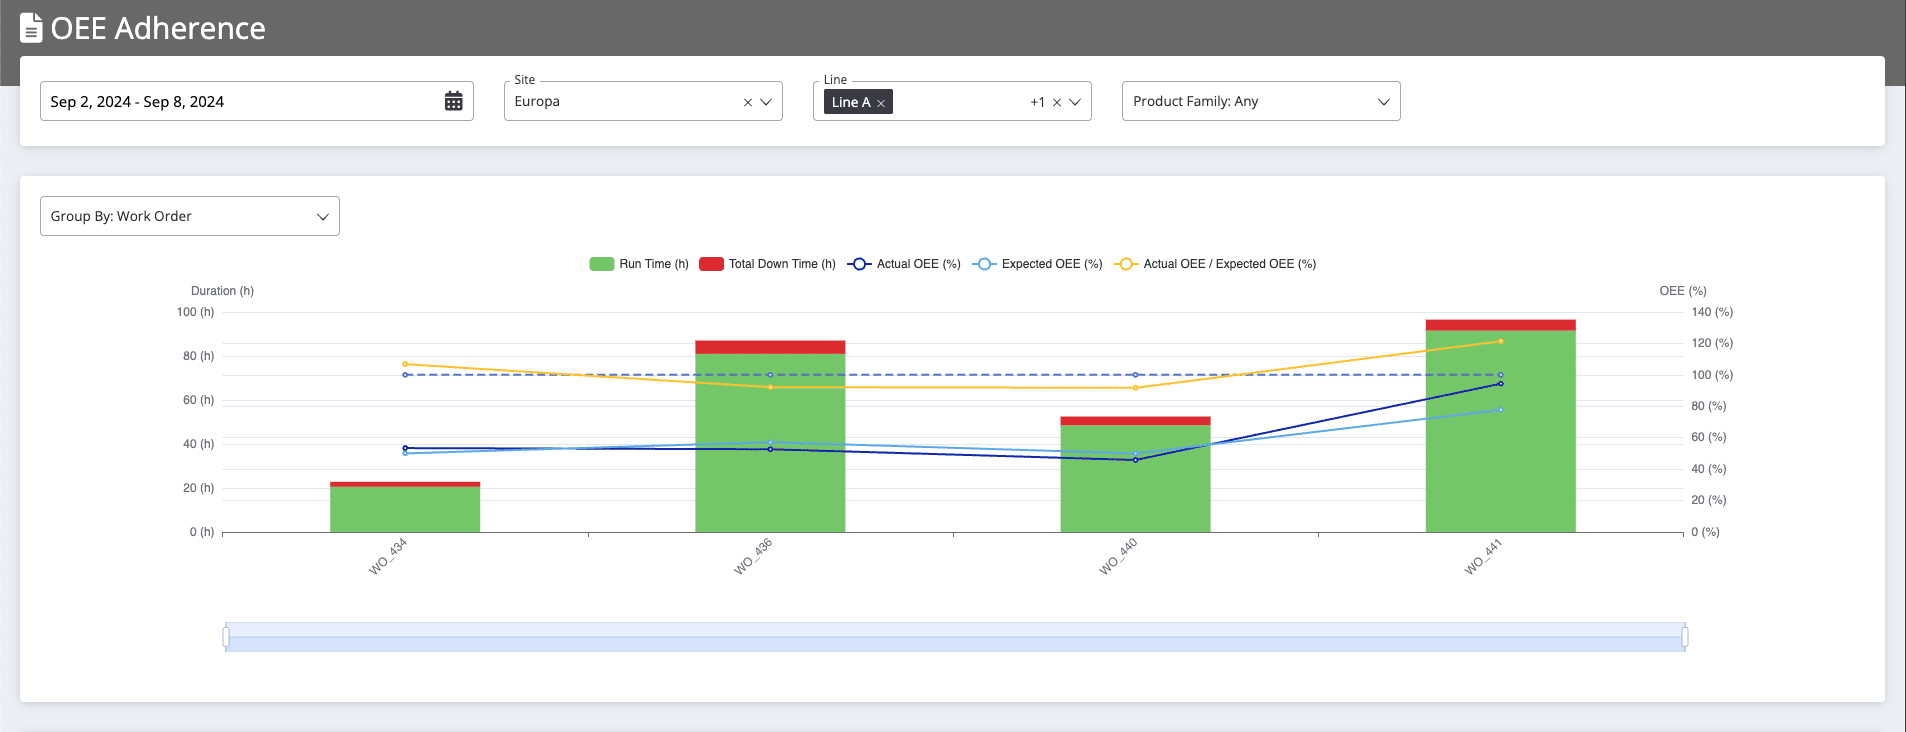
Task: Click the yellow ratio point at WO_434
Action: [405, 364]
